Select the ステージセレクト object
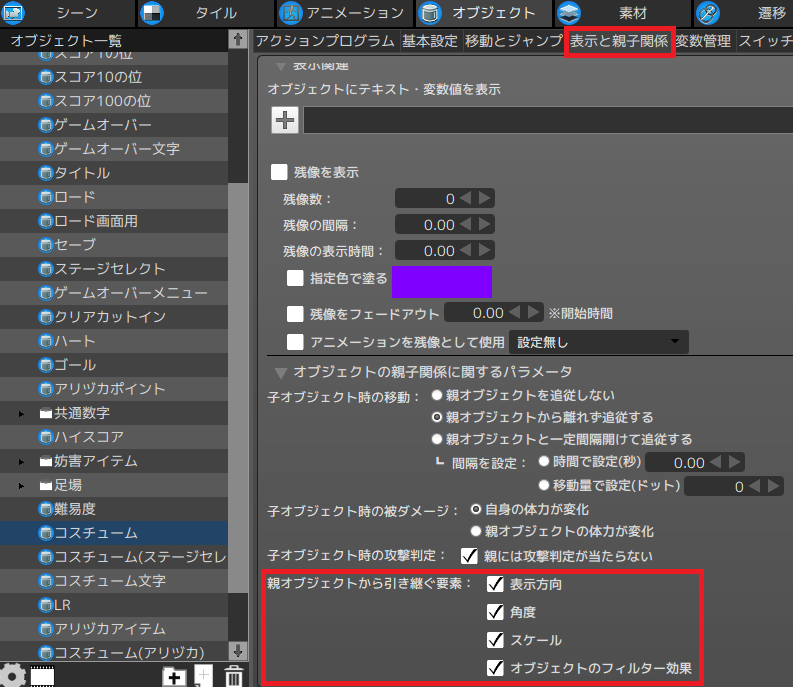Image resolution: width=793 pixels, height=687 pixels. (x=114, y=269)
